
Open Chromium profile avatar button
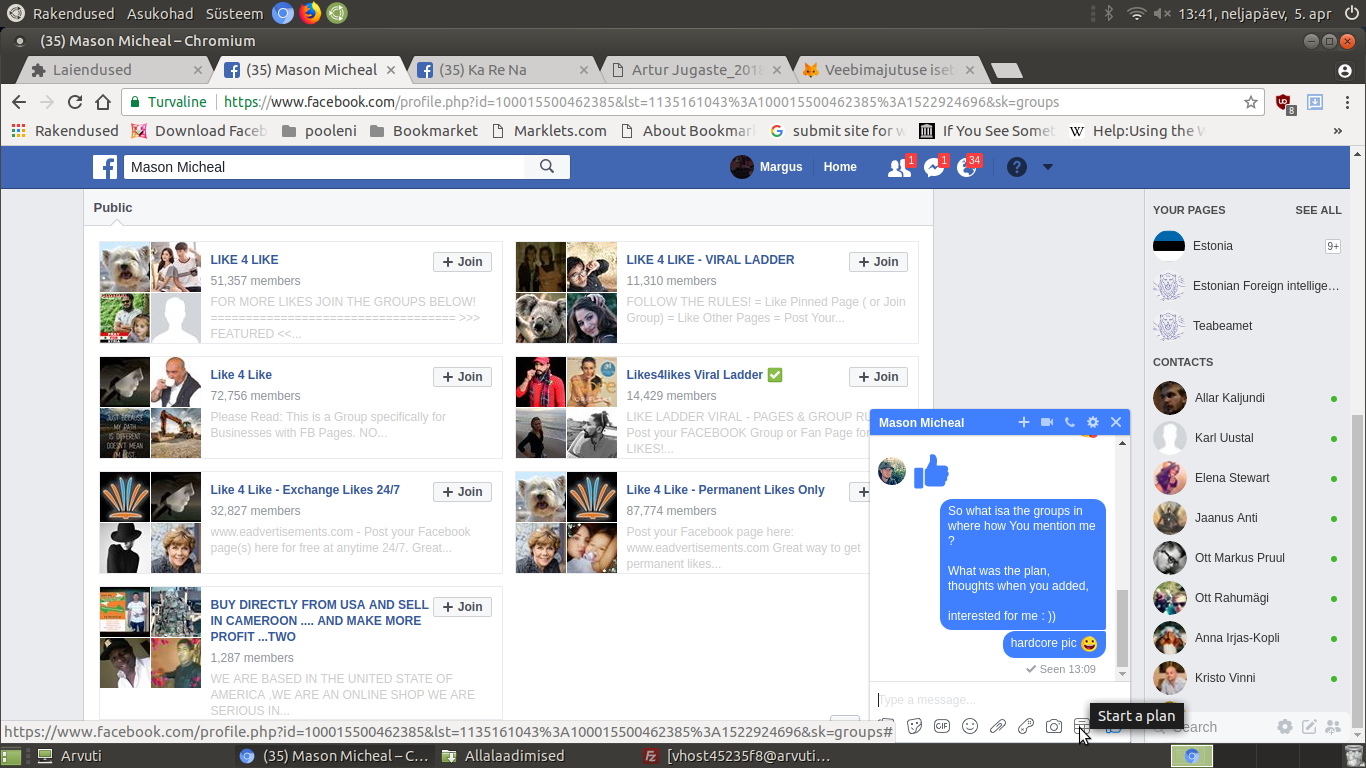click(x=1345, y=71)
